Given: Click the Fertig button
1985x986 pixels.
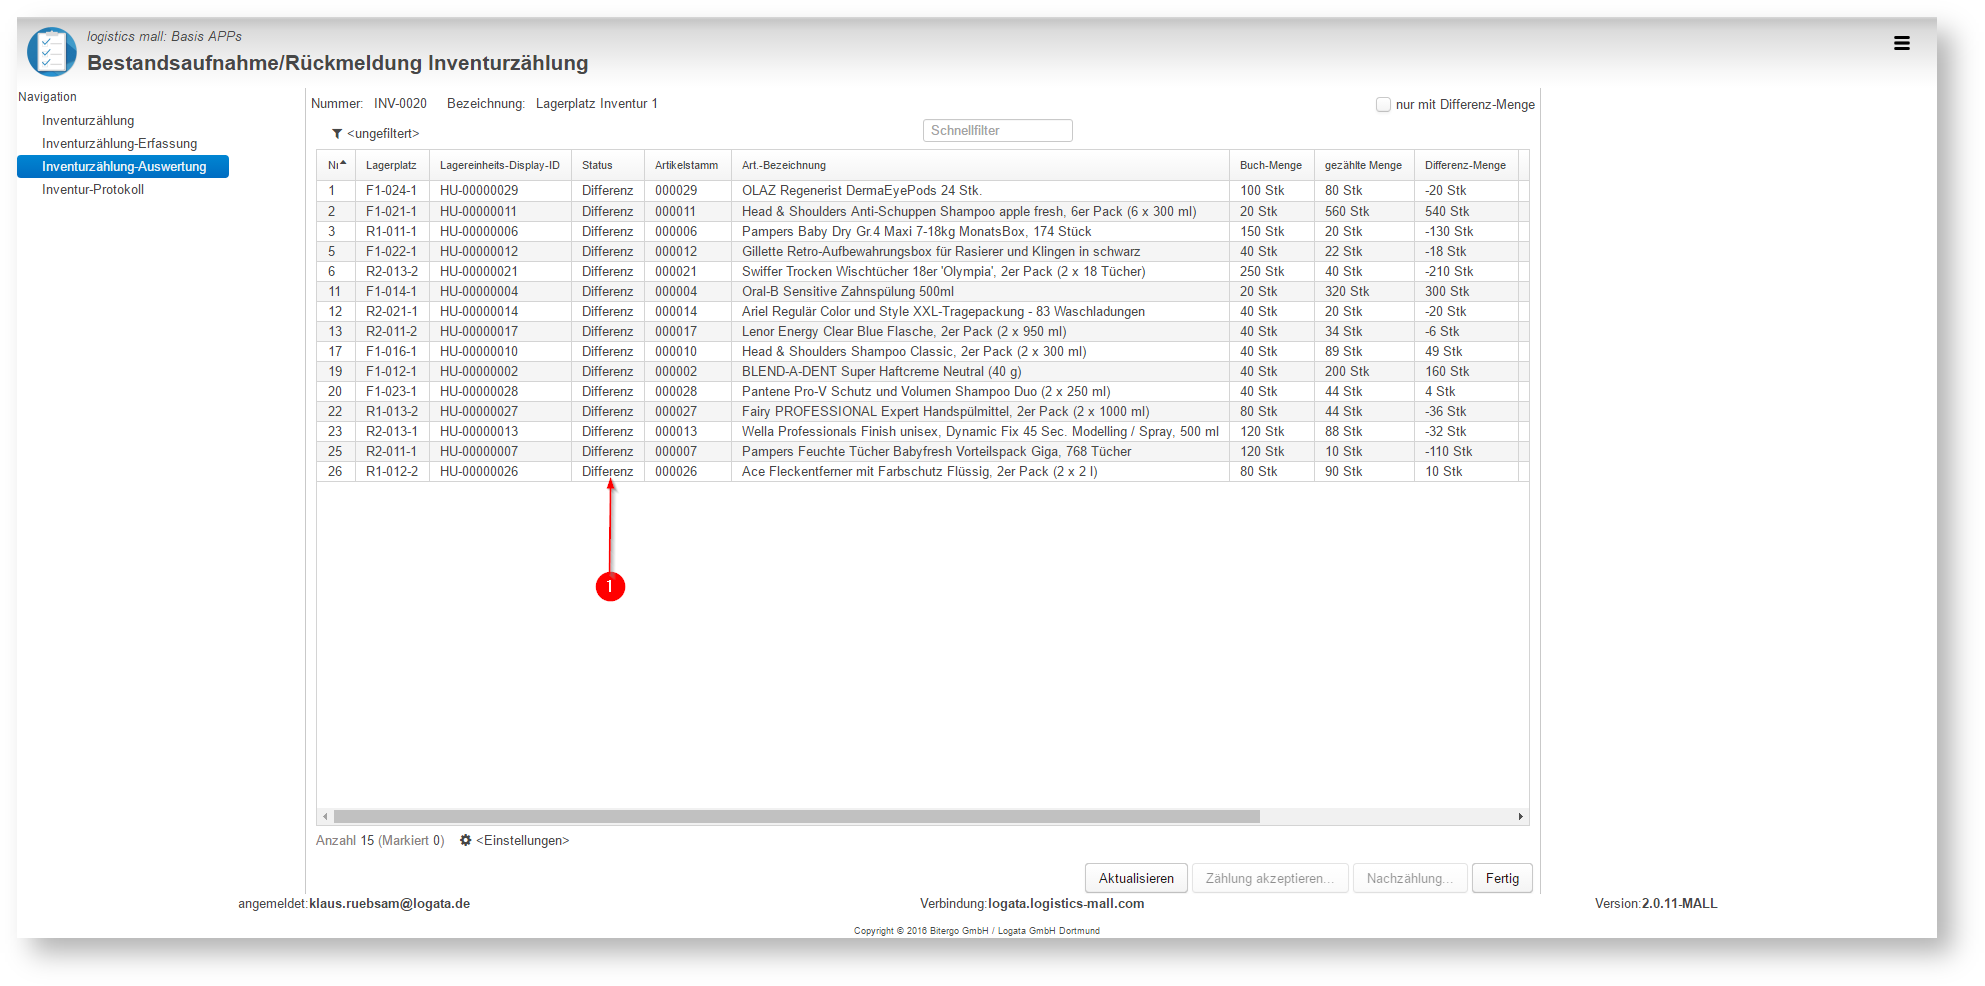Looking at the screenshot, I should (1502, 878).
